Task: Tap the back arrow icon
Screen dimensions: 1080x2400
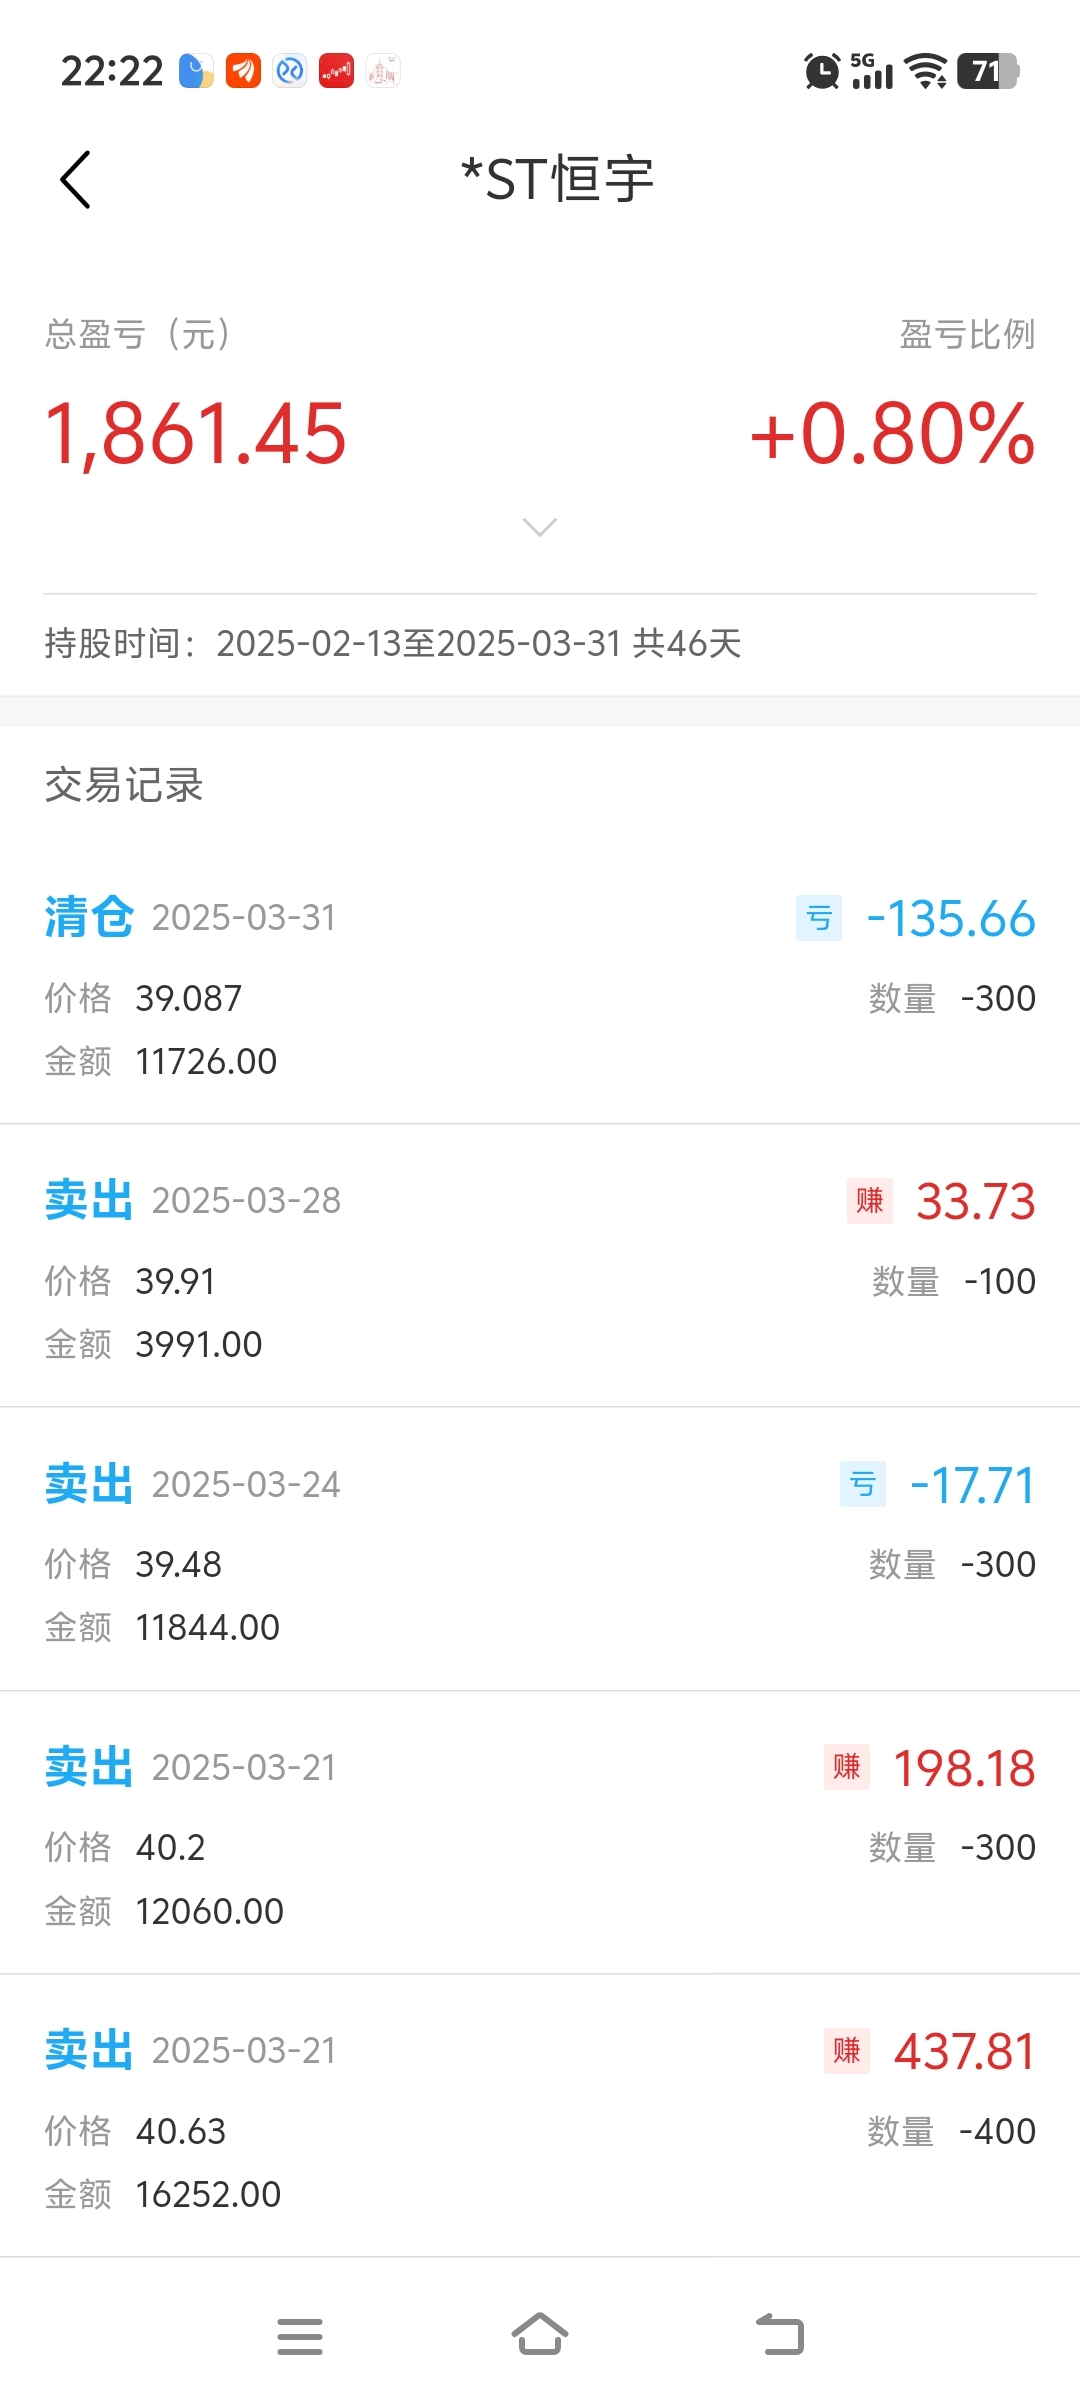Action: click(76, 180)
